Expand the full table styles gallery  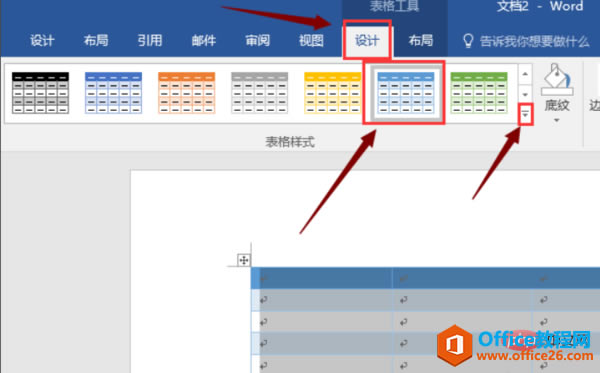(525, 114)
